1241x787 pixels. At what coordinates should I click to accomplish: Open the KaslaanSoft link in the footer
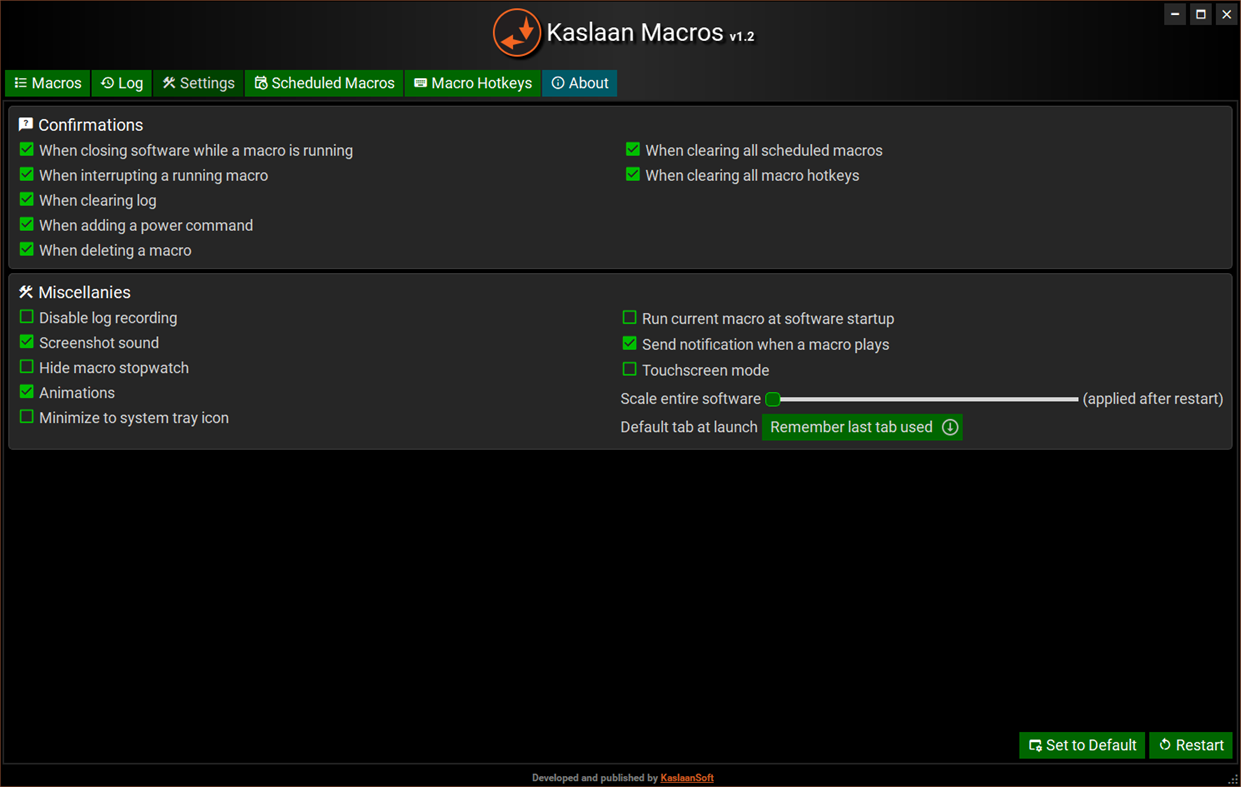687,777
